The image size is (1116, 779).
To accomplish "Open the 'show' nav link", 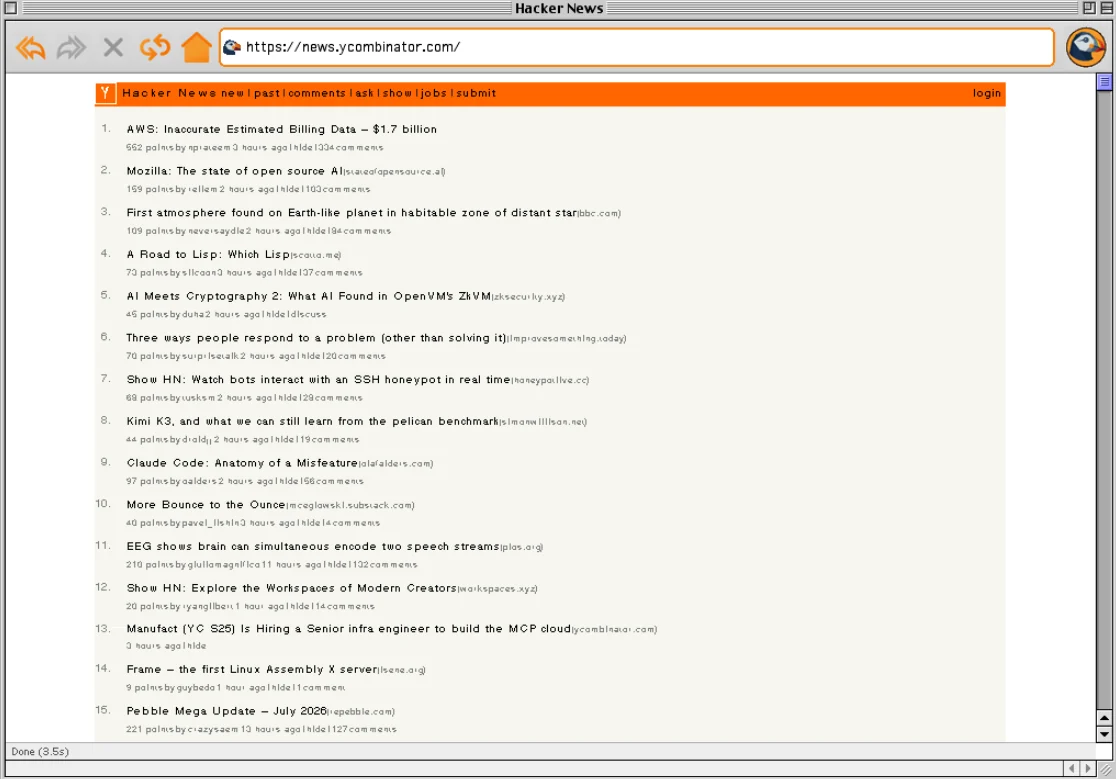I will coord(396,93).
